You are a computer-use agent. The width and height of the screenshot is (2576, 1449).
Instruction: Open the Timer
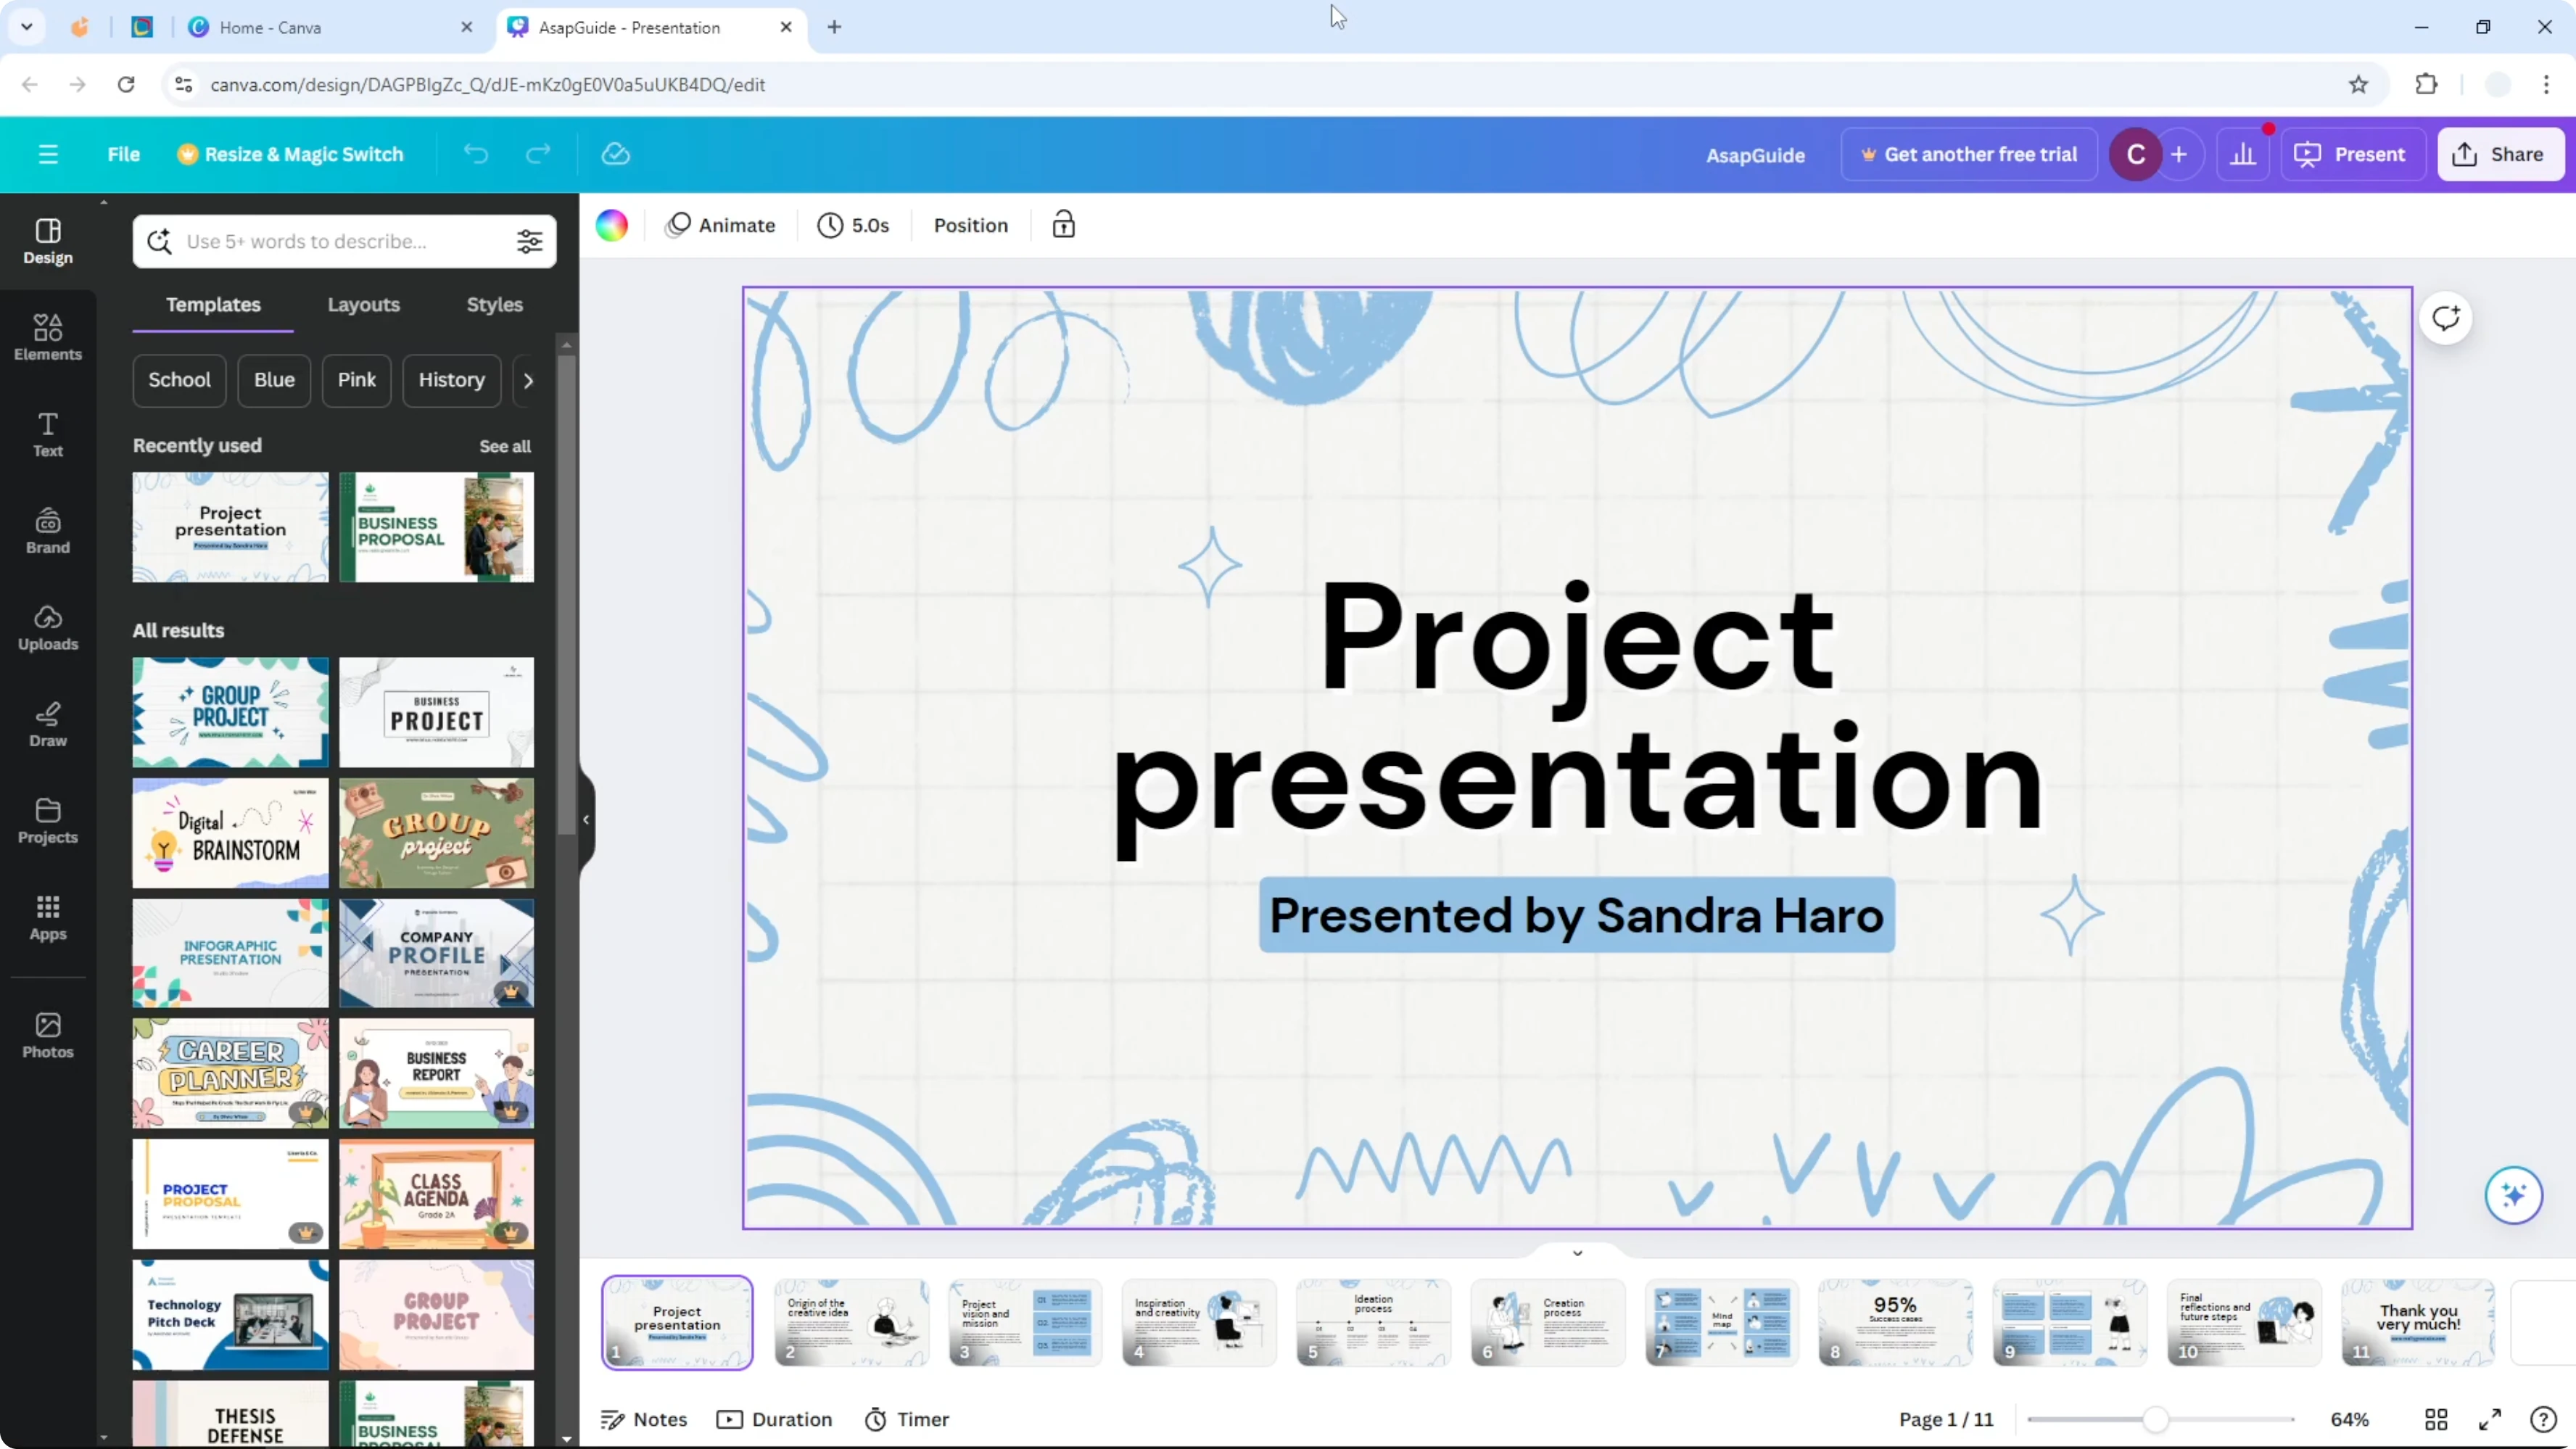click(x=907, y=1419)
